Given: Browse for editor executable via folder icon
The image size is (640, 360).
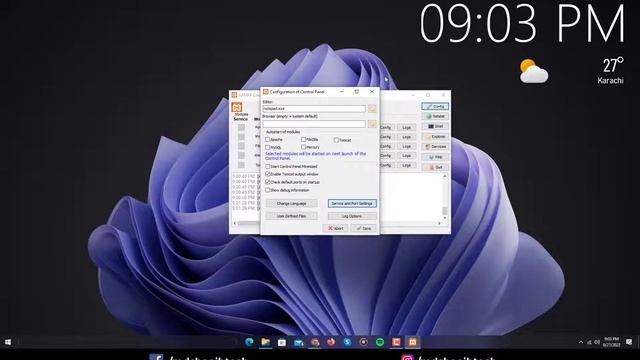Looking at the screenshot, I should (372, 109).
